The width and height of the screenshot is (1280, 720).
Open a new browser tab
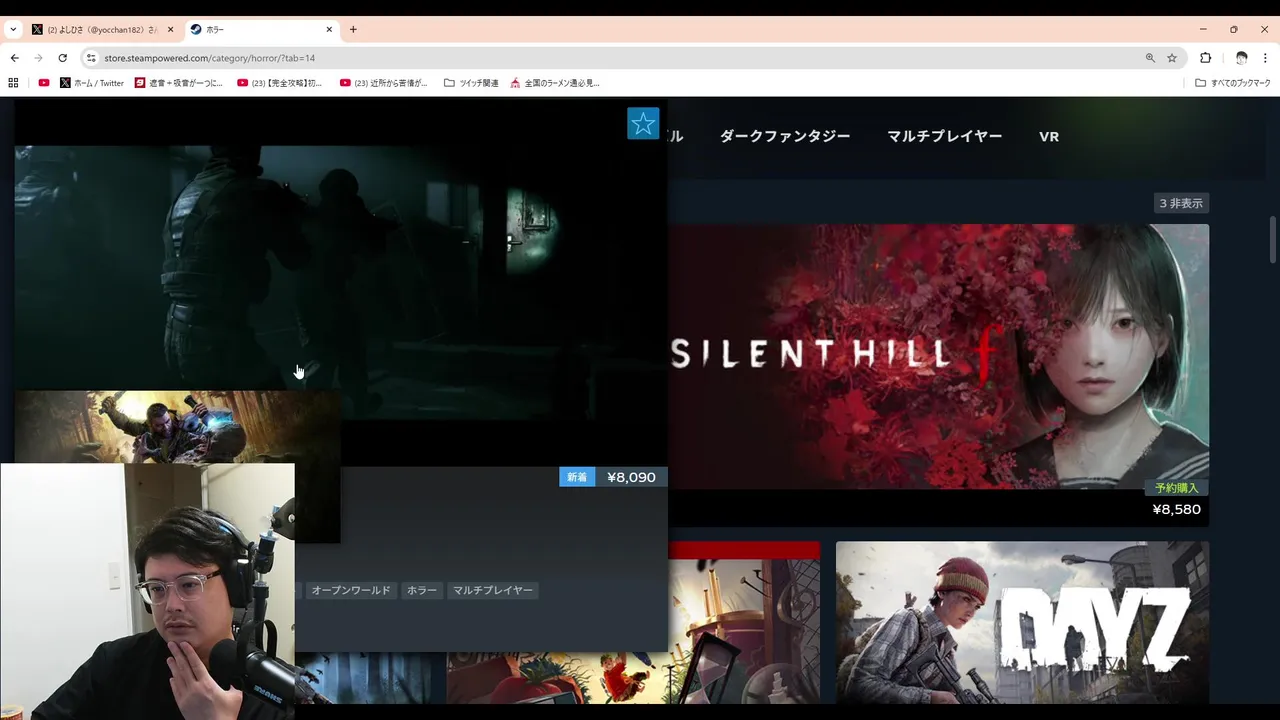[x=353, y=30]
